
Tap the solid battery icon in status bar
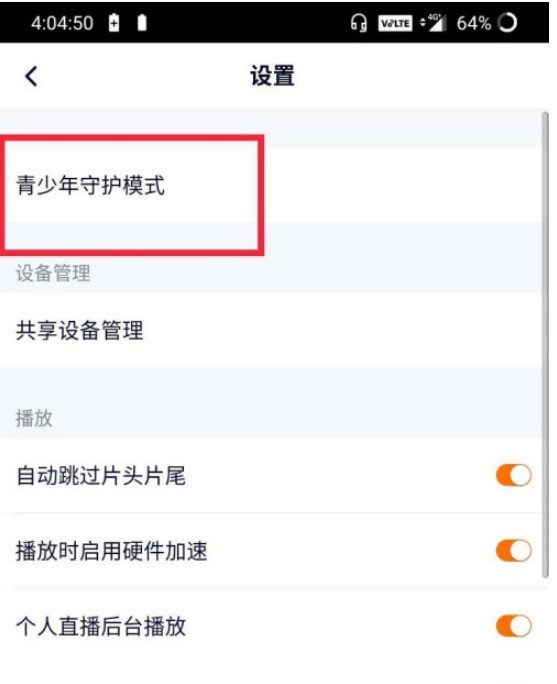point(142,23)
